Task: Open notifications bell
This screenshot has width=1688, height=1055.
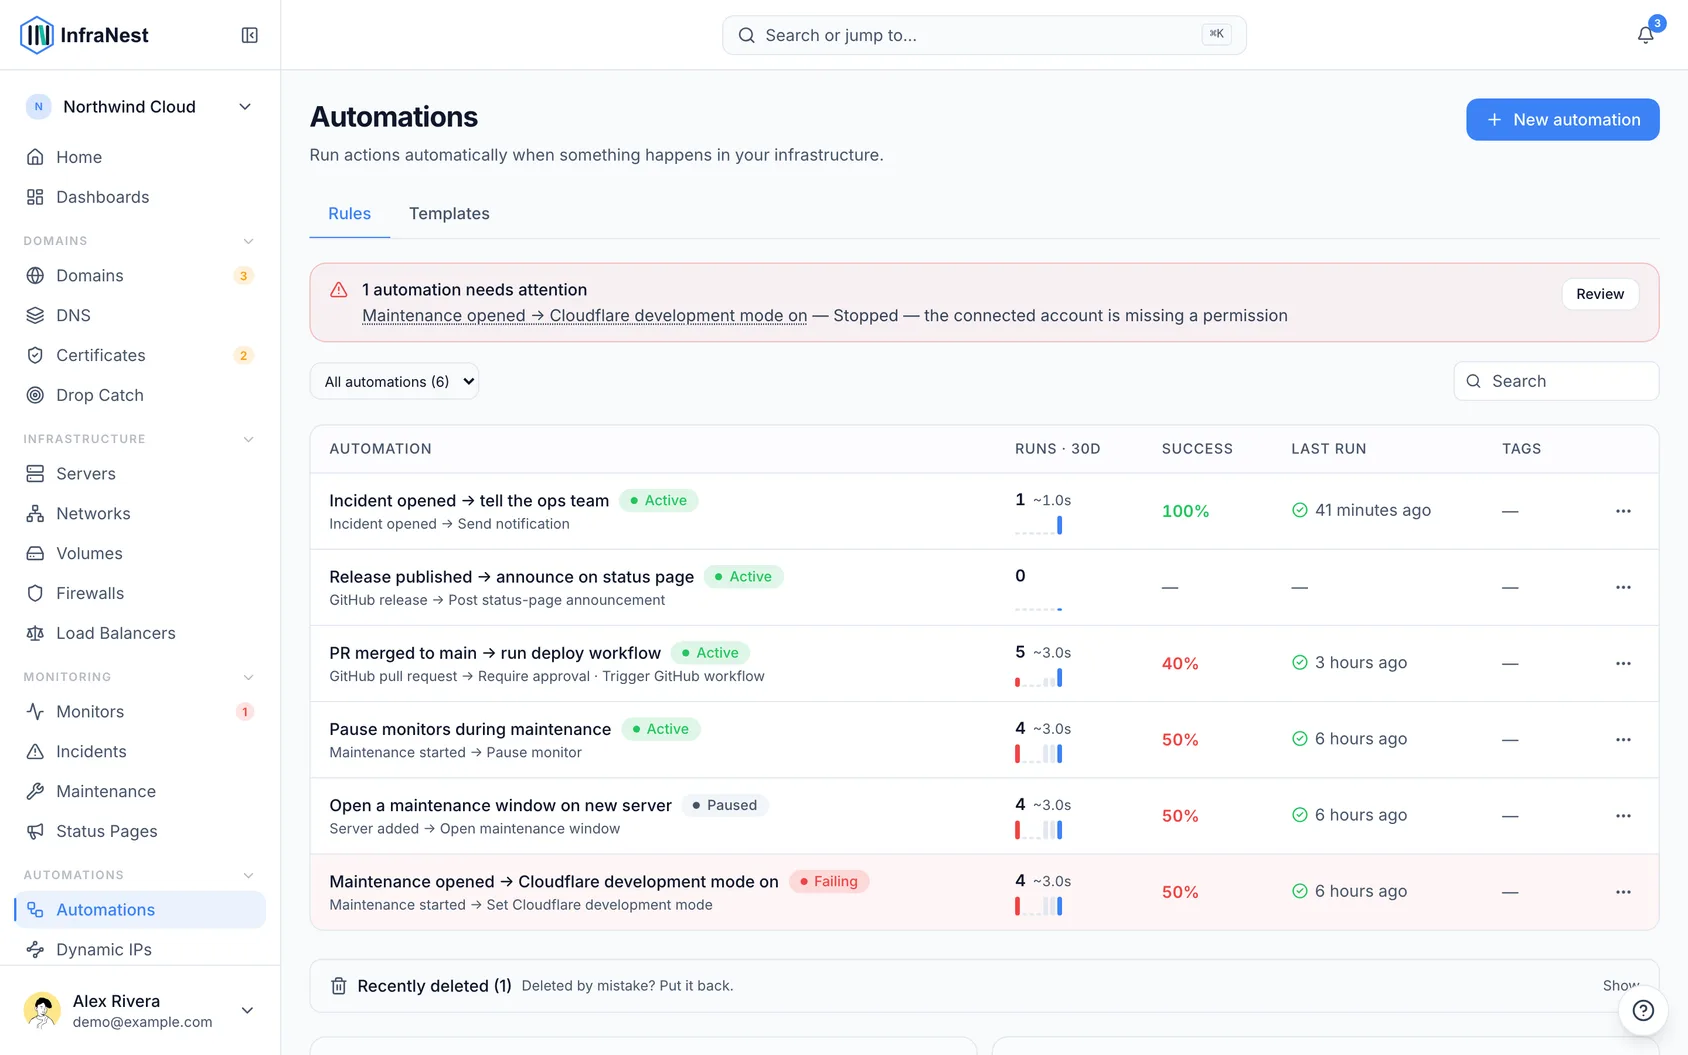Action: click(1645, 35)
